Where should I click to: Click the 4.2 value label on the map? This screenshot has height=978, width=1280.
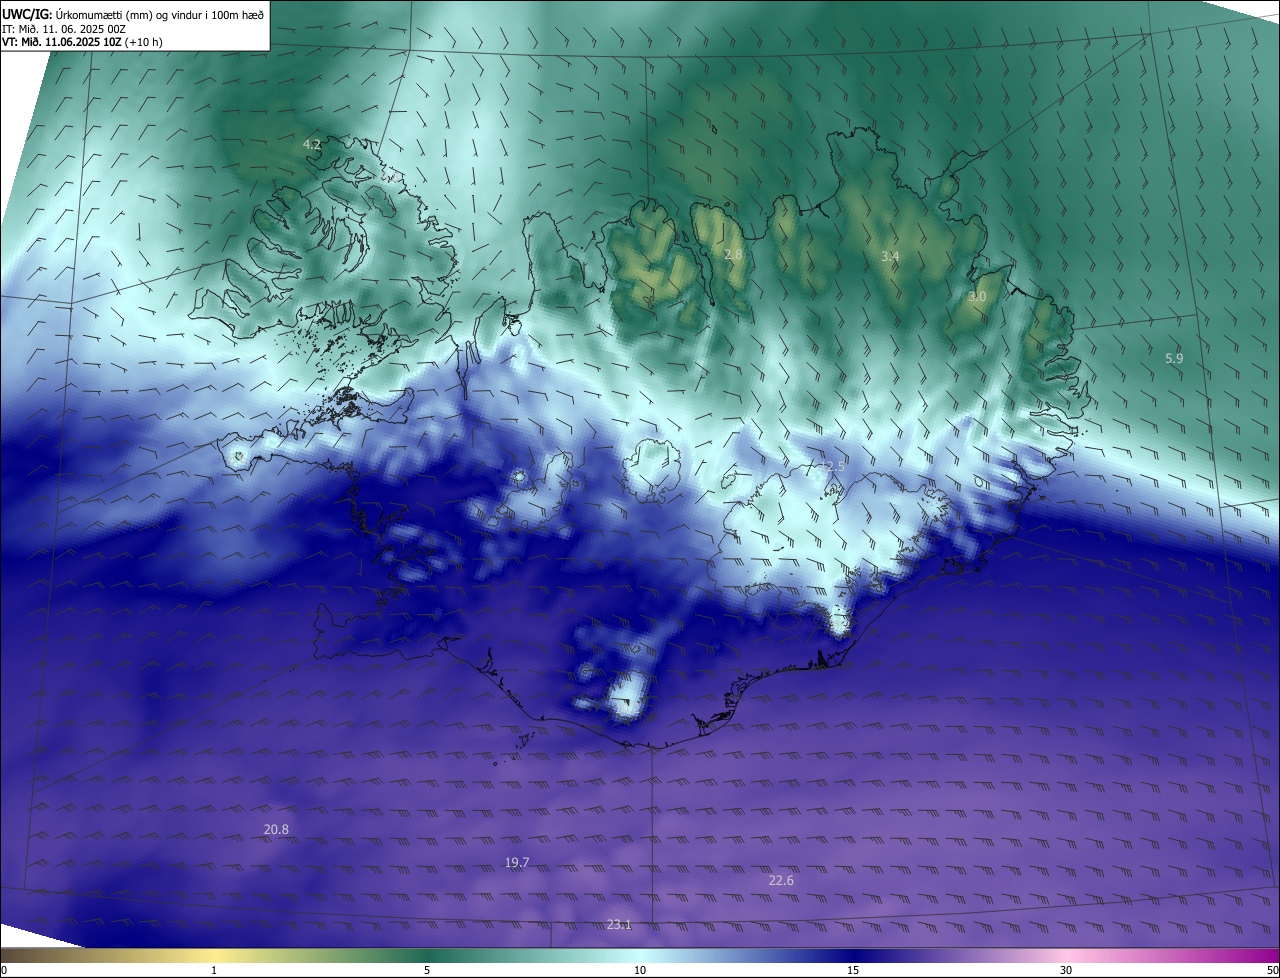[x=312, y=145]
